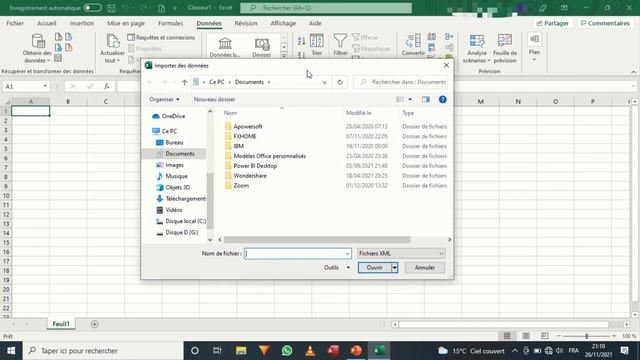Open Windows Start menu
The height and width of the screenshot is (360, 640).
point(11,351)
